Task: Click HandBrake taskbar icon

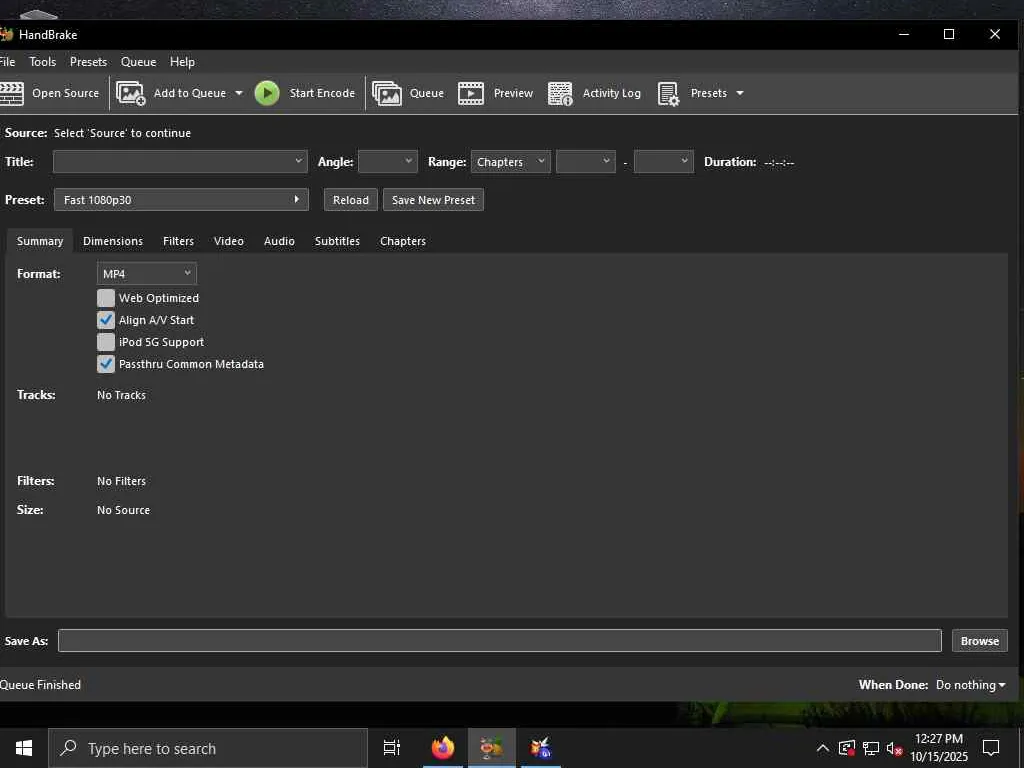Action: [492, 748]
